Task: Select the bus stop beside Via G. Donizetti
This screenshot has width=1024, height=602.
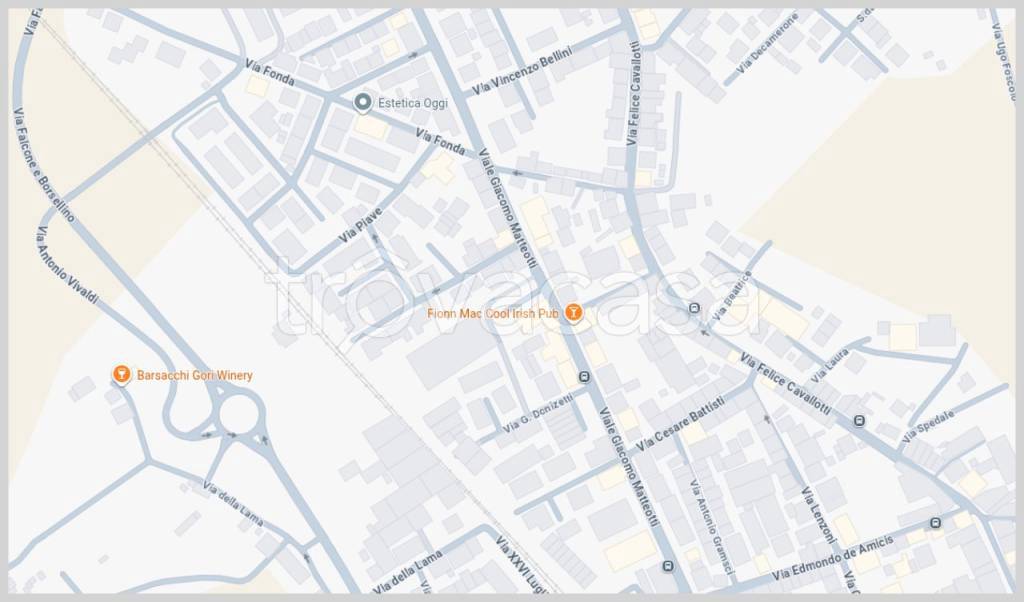Action: [x=584, y=377]
